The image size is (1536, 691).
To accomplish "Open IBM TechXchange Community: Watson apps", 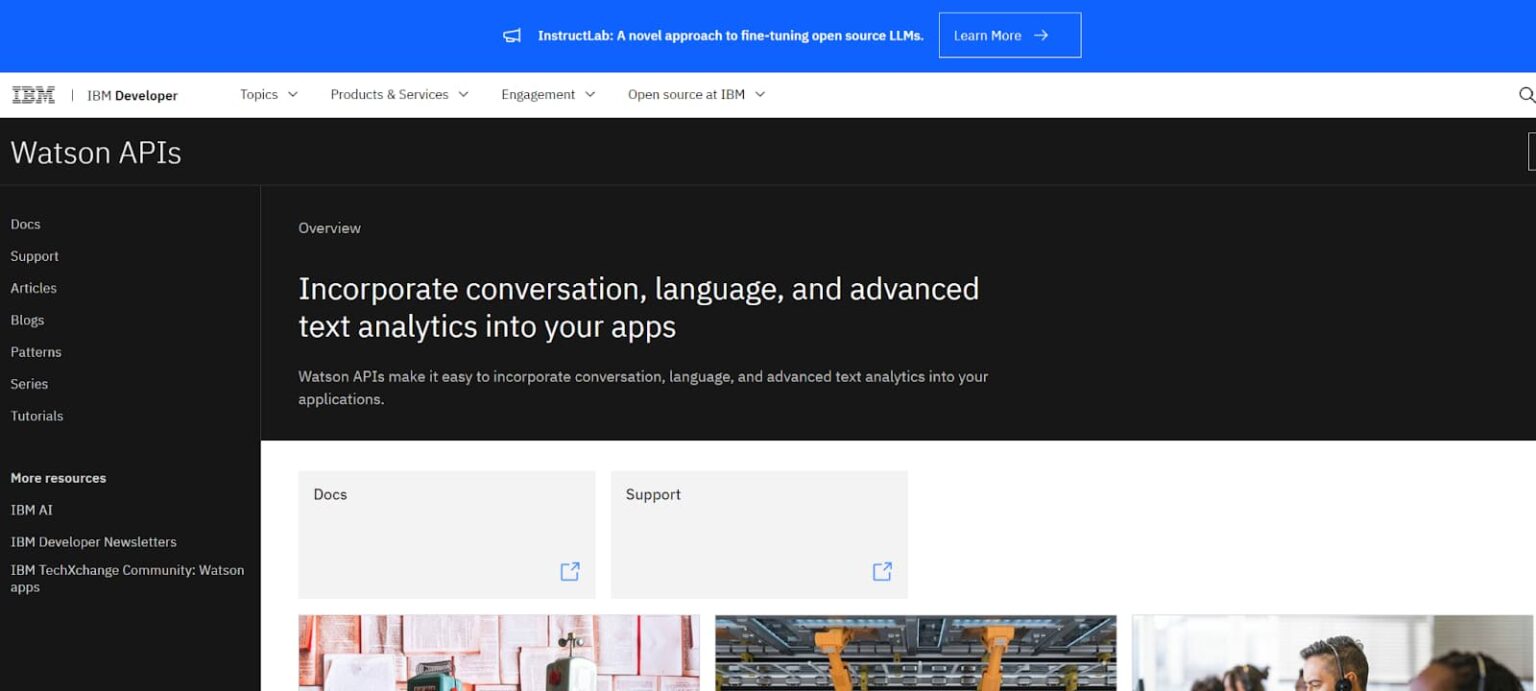I will pos(127,578).
